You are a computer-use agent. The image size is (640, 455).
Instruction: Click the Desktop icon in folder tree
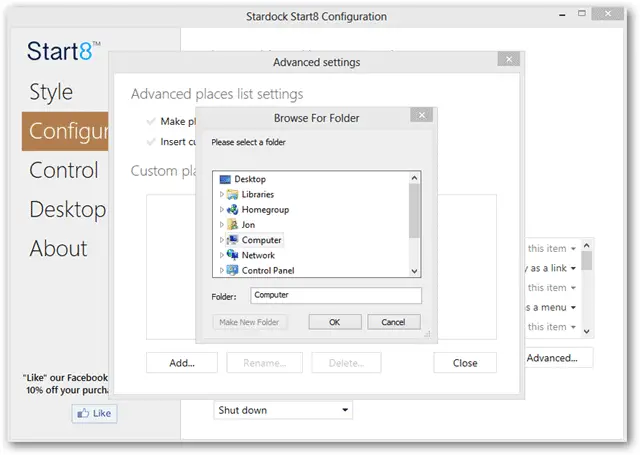click(x=225, y=179)
